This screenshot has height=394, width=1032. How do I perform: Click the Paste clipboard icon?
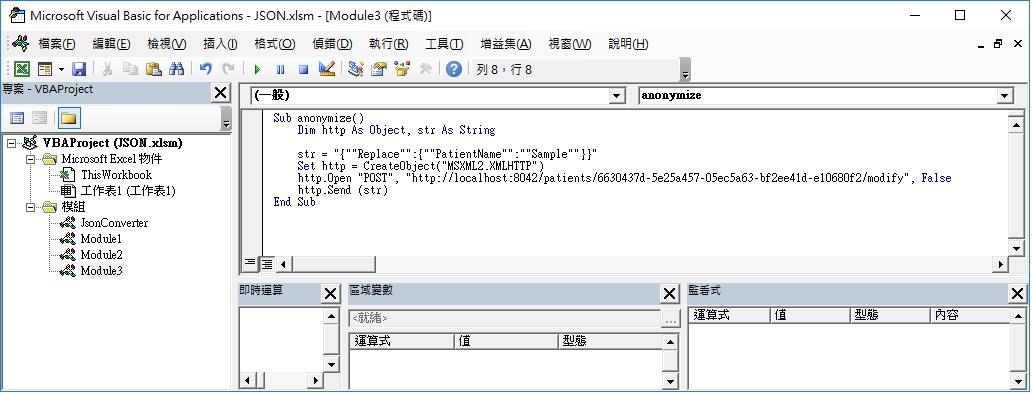point(153,68)
